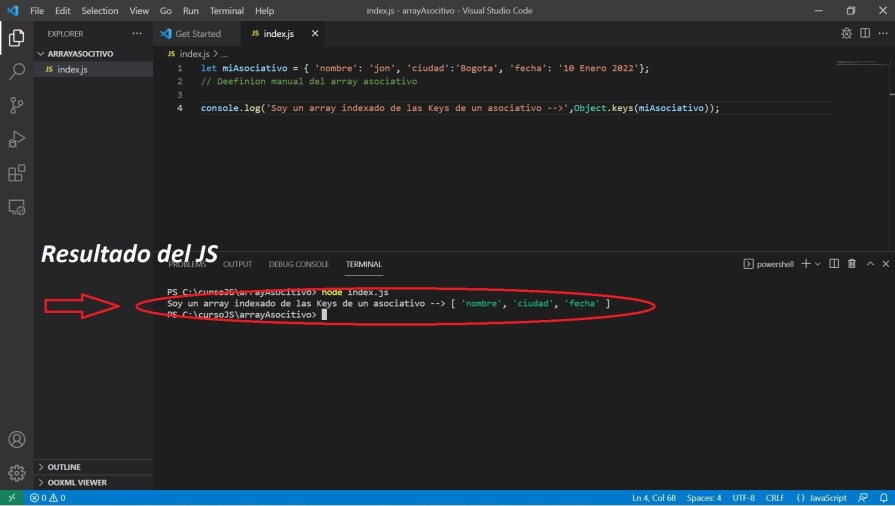
Task: Open the Source Control view
Action: coord(17,105)
